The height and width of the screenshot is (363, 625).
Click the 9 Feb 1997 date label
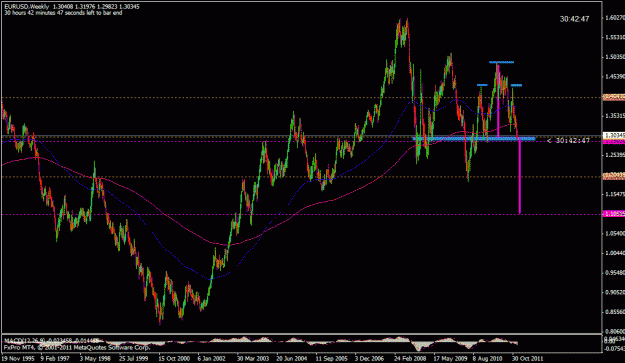tap(55, 358)
